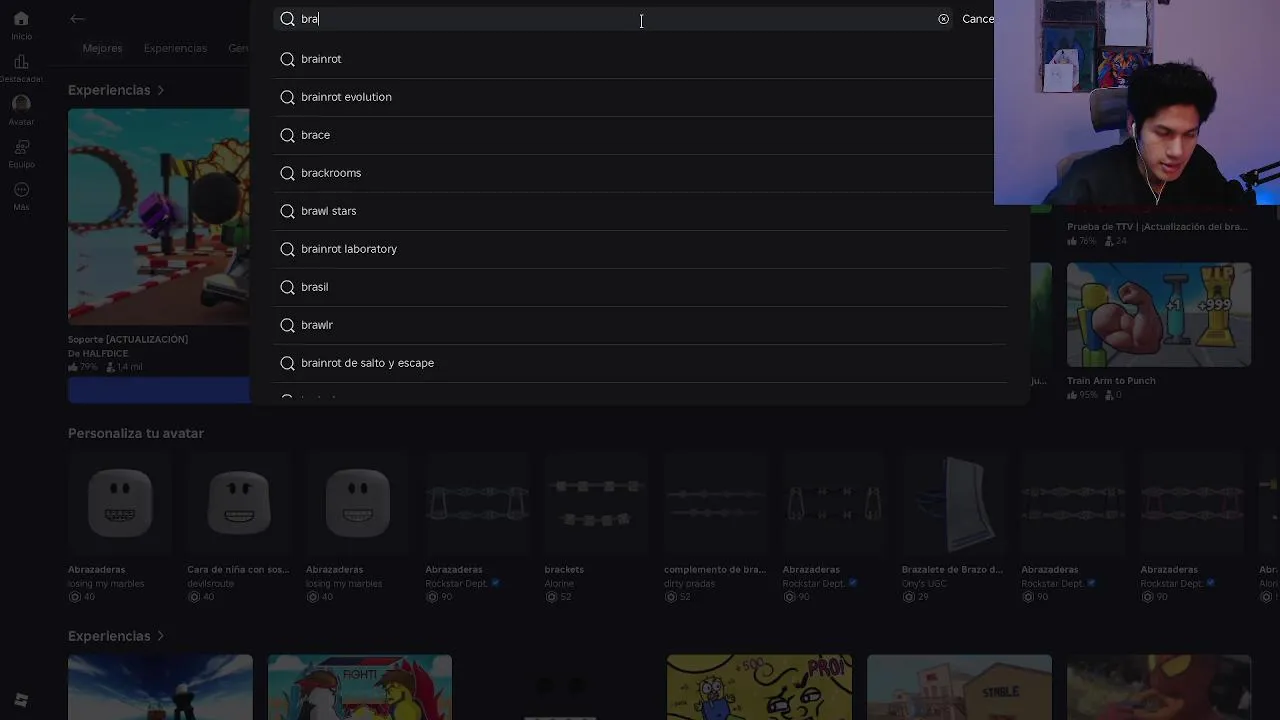Viewport: 1280px width, 720px height.
Task: Select 'complemento de bra...' avatar item
Action: (715, 503)
